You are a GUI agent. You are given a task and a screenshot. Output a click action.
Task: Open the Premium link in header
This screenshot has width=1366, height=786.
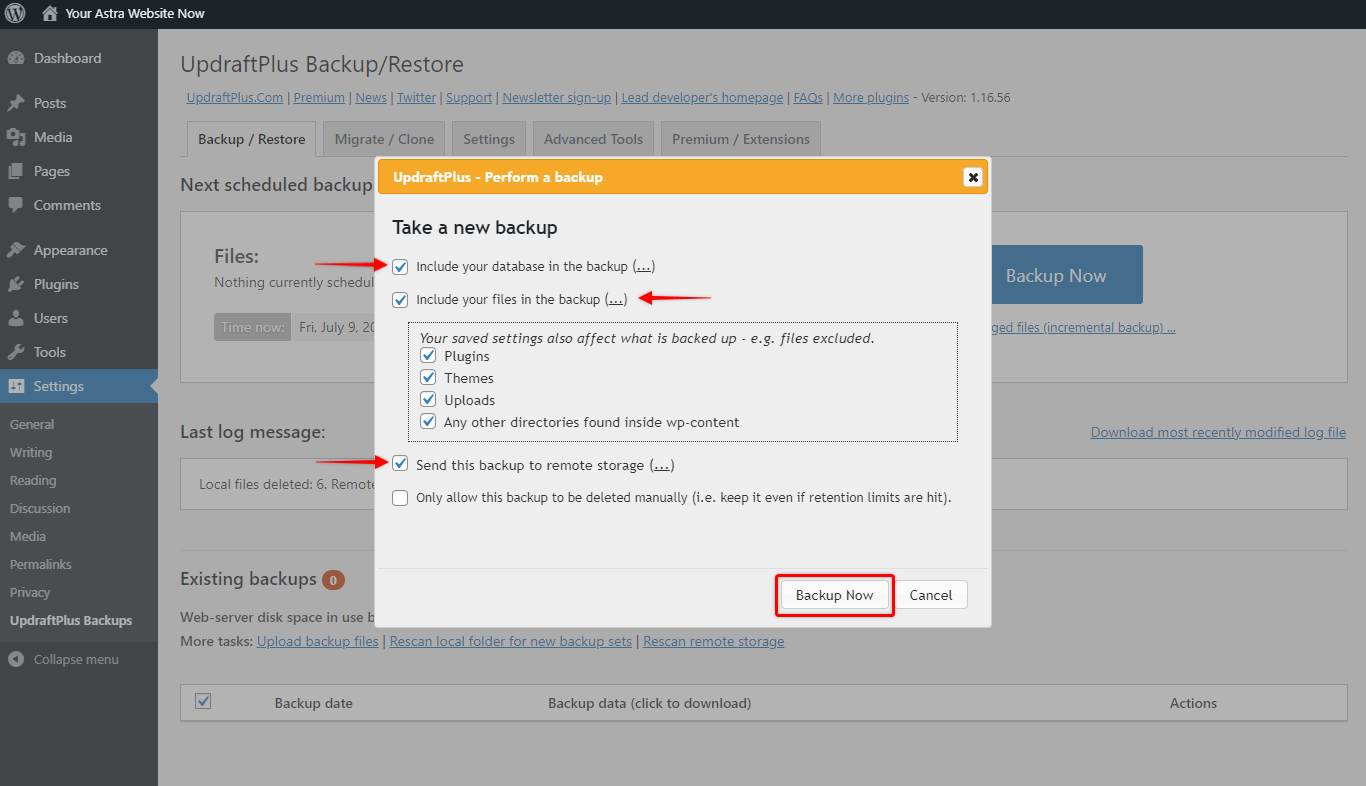coord(319,97)
